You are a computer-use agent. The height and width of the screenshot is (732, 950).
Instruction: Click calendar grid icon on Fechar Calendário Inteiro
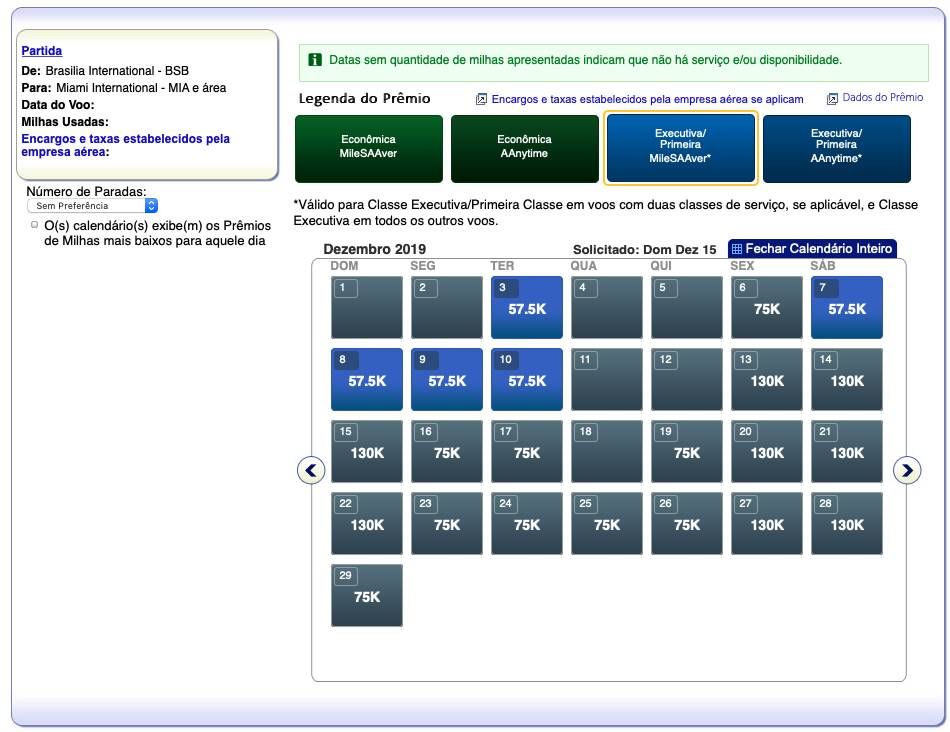[x=737, y=249]
